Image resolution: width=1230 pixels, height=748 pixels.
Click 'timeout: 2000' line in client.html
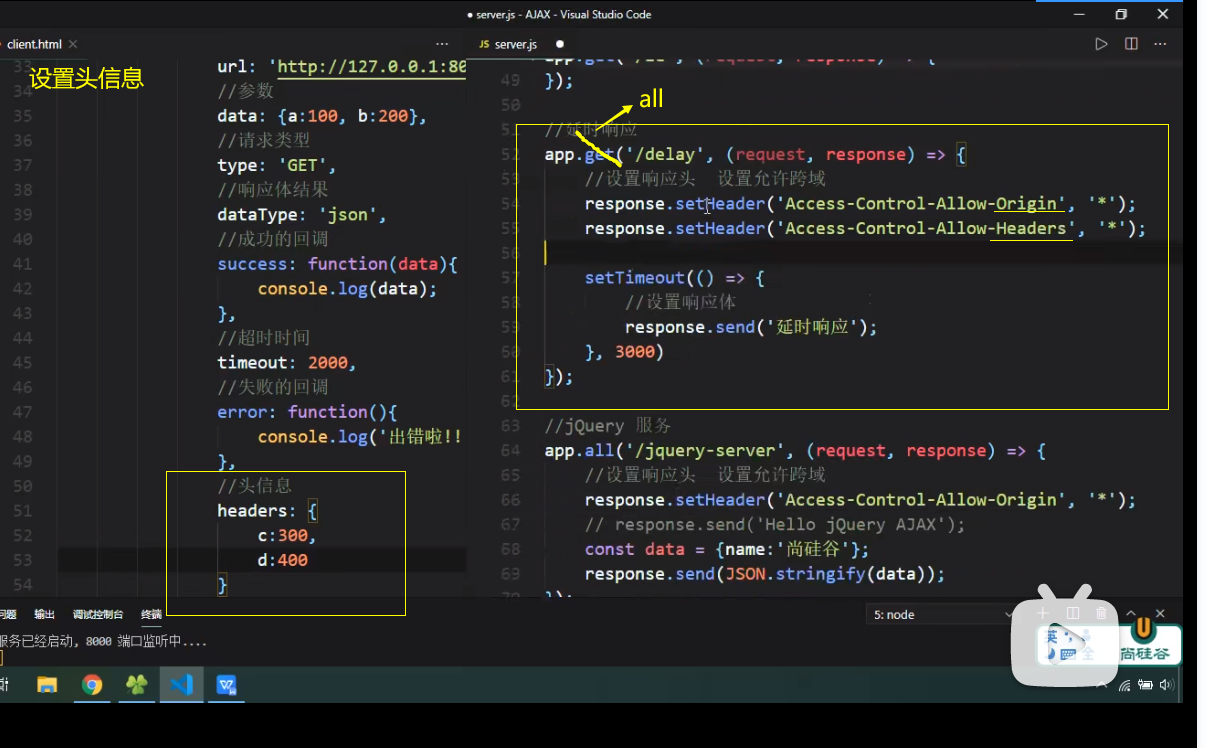click(287, 363)
